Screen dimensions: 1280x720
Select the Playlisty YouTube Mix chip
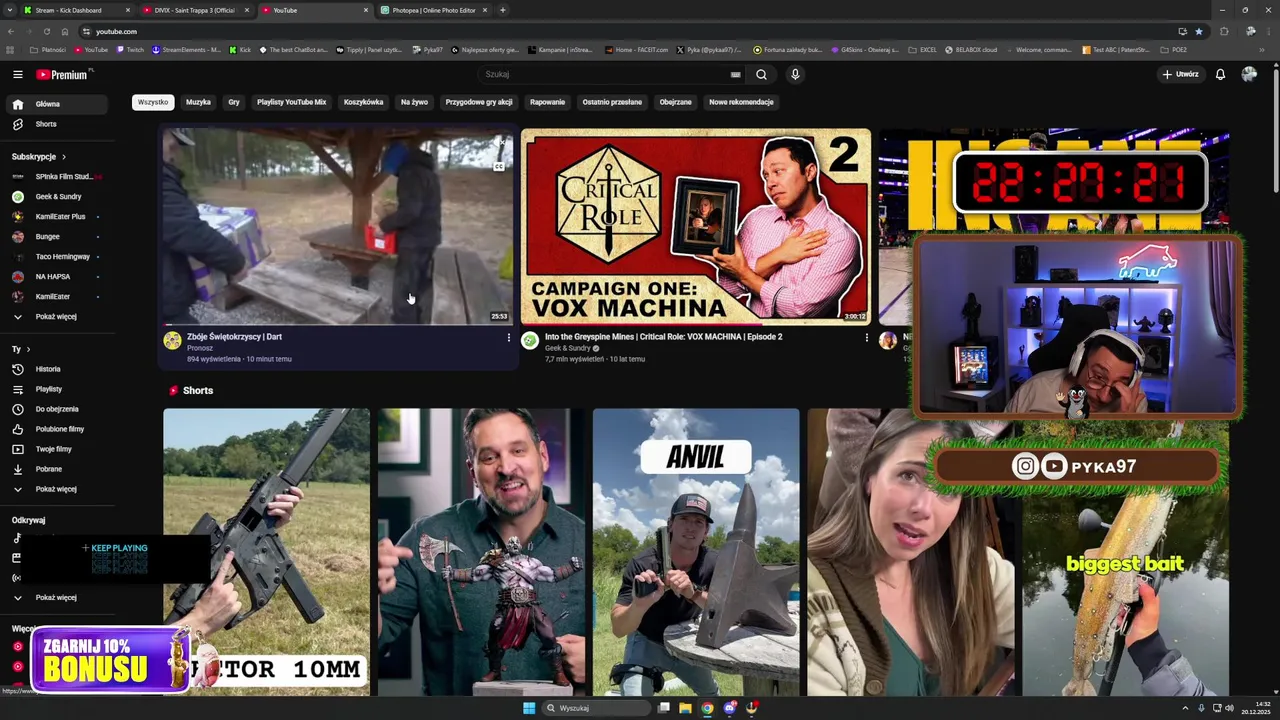291,102
